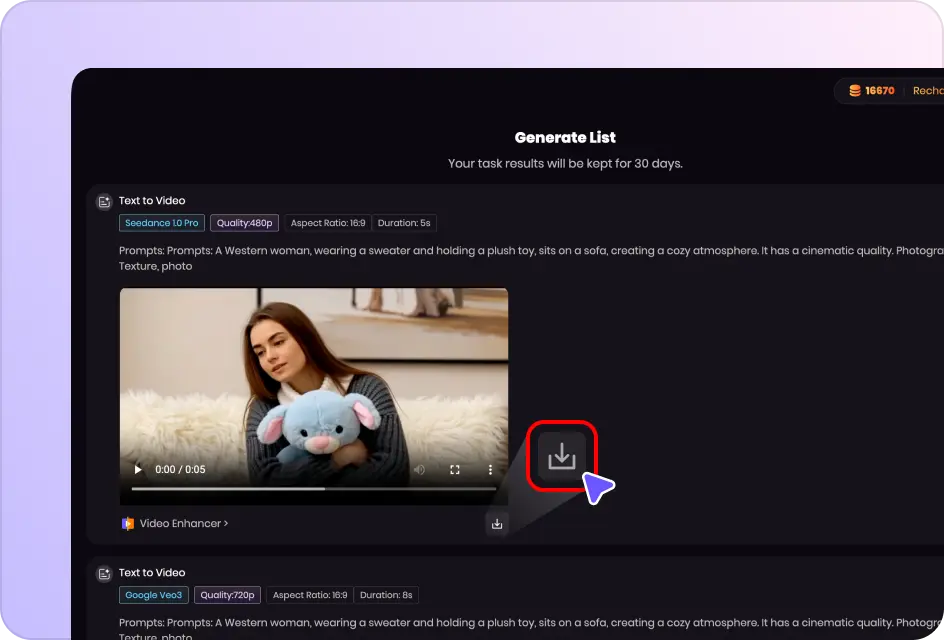Click the 16670 credits balance
Viewport: 944px width, 640px height.
tap(880, 91)
